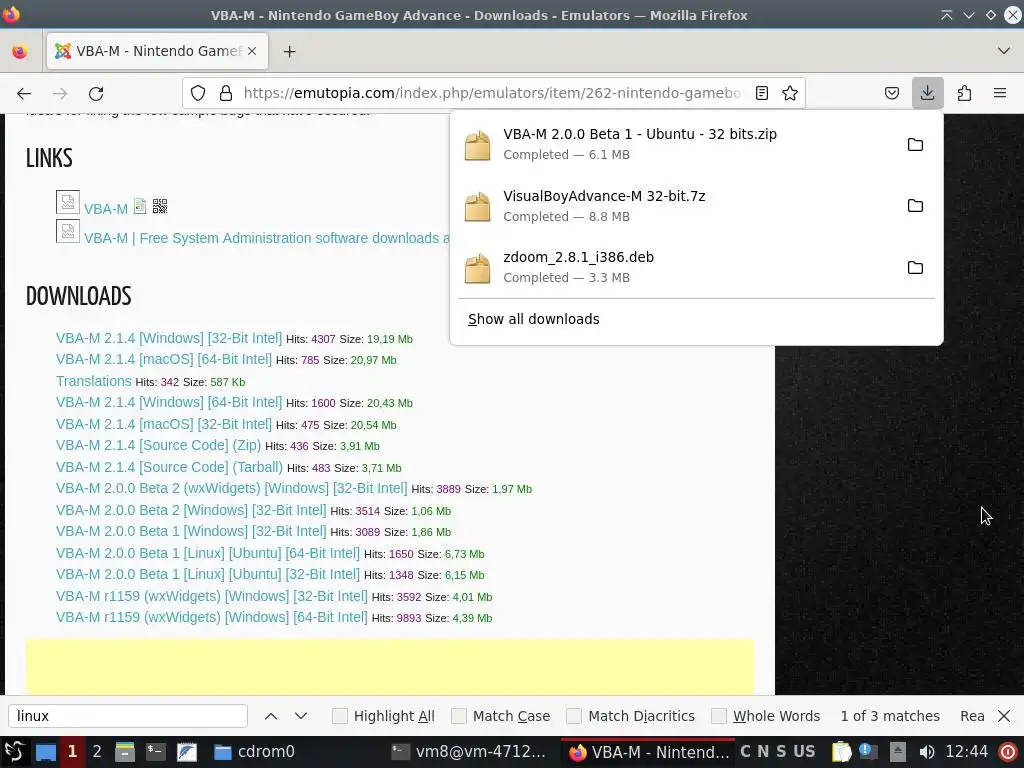This screenshot has height=768, width=1024.
Task: Open the VBA-M homepage link
Action: (x=106, y=209)
